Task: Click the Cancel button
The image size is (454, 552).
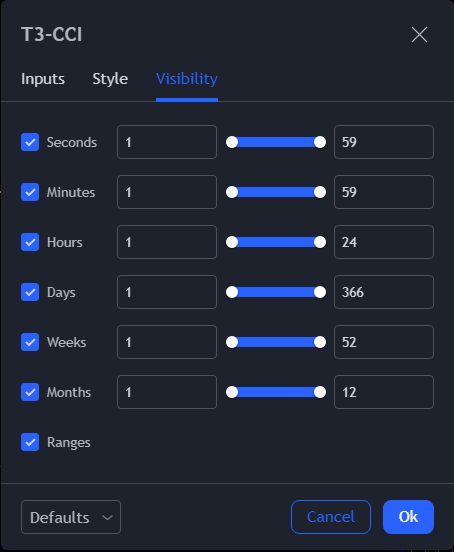Action: click(x=331, y=517)
